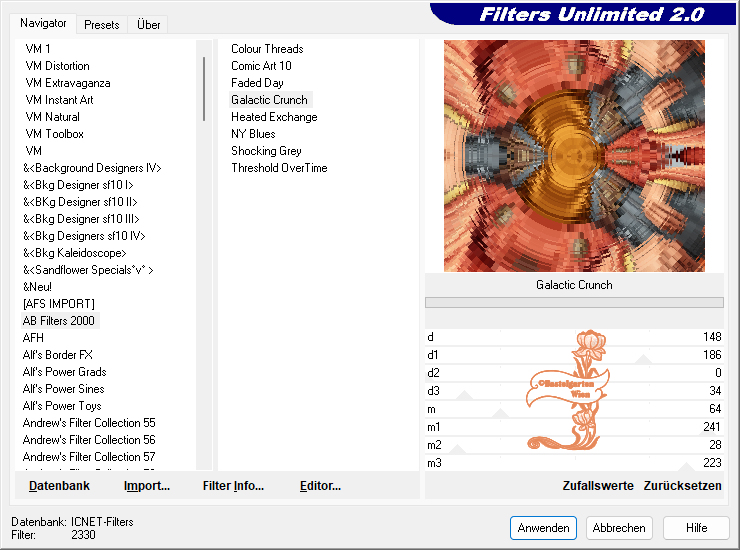Select VM Distortion filter category
Screen dimensions: 740x550
[x=57, y=66]
